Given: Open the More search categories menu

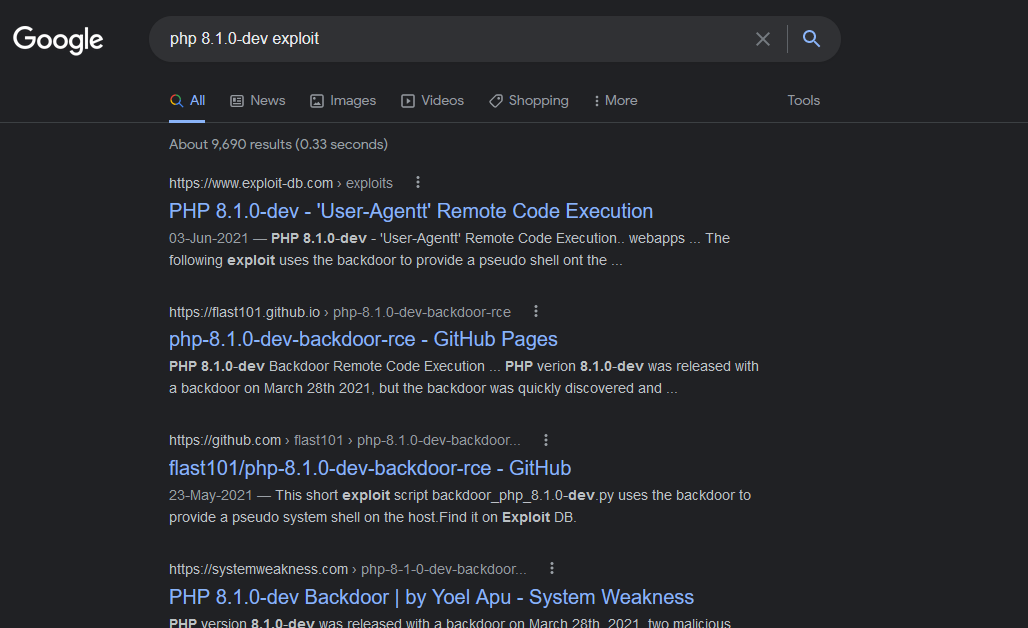Looking at the screenshot, I should coord(616,100).
